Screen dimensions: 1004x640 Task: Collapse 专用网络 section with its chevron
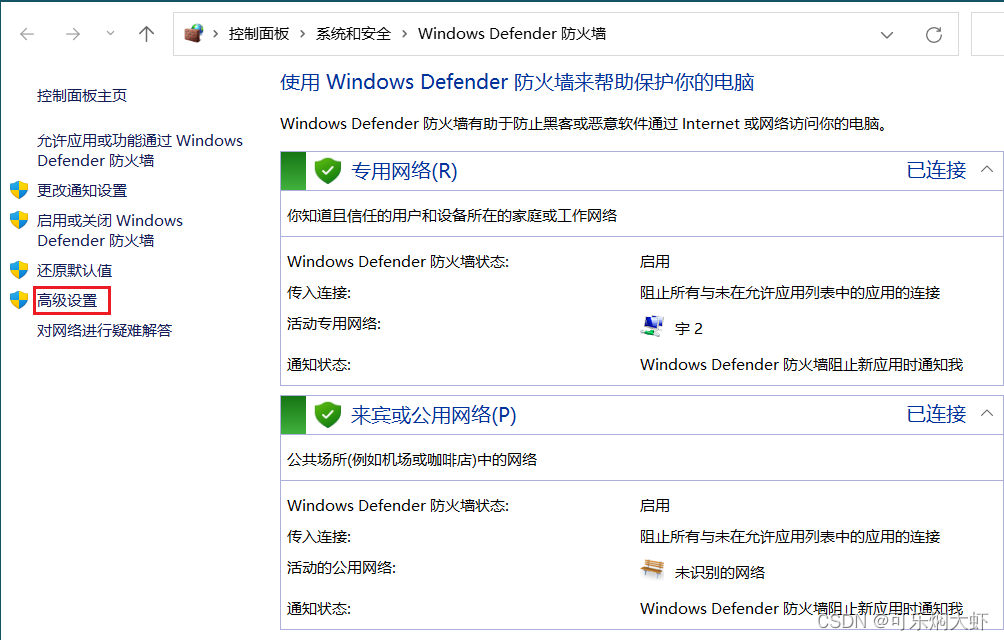(x=987, y=170)
